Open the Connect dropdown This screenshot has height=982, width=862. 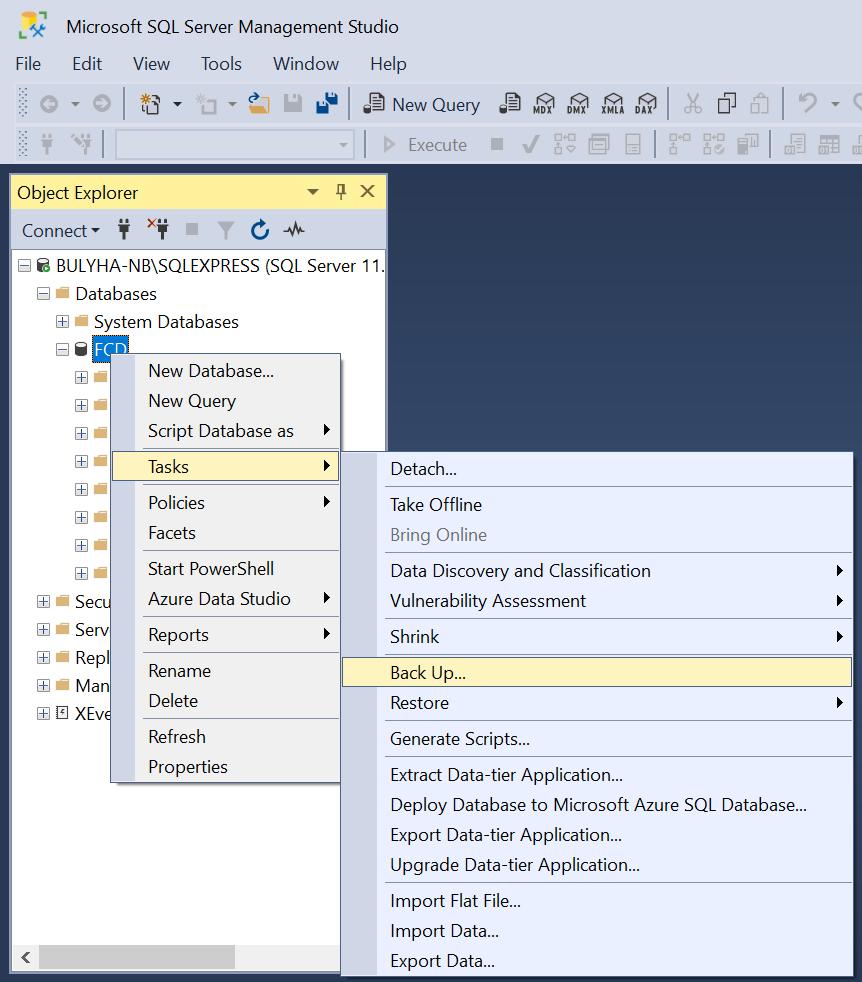click(x=61, y=230)
